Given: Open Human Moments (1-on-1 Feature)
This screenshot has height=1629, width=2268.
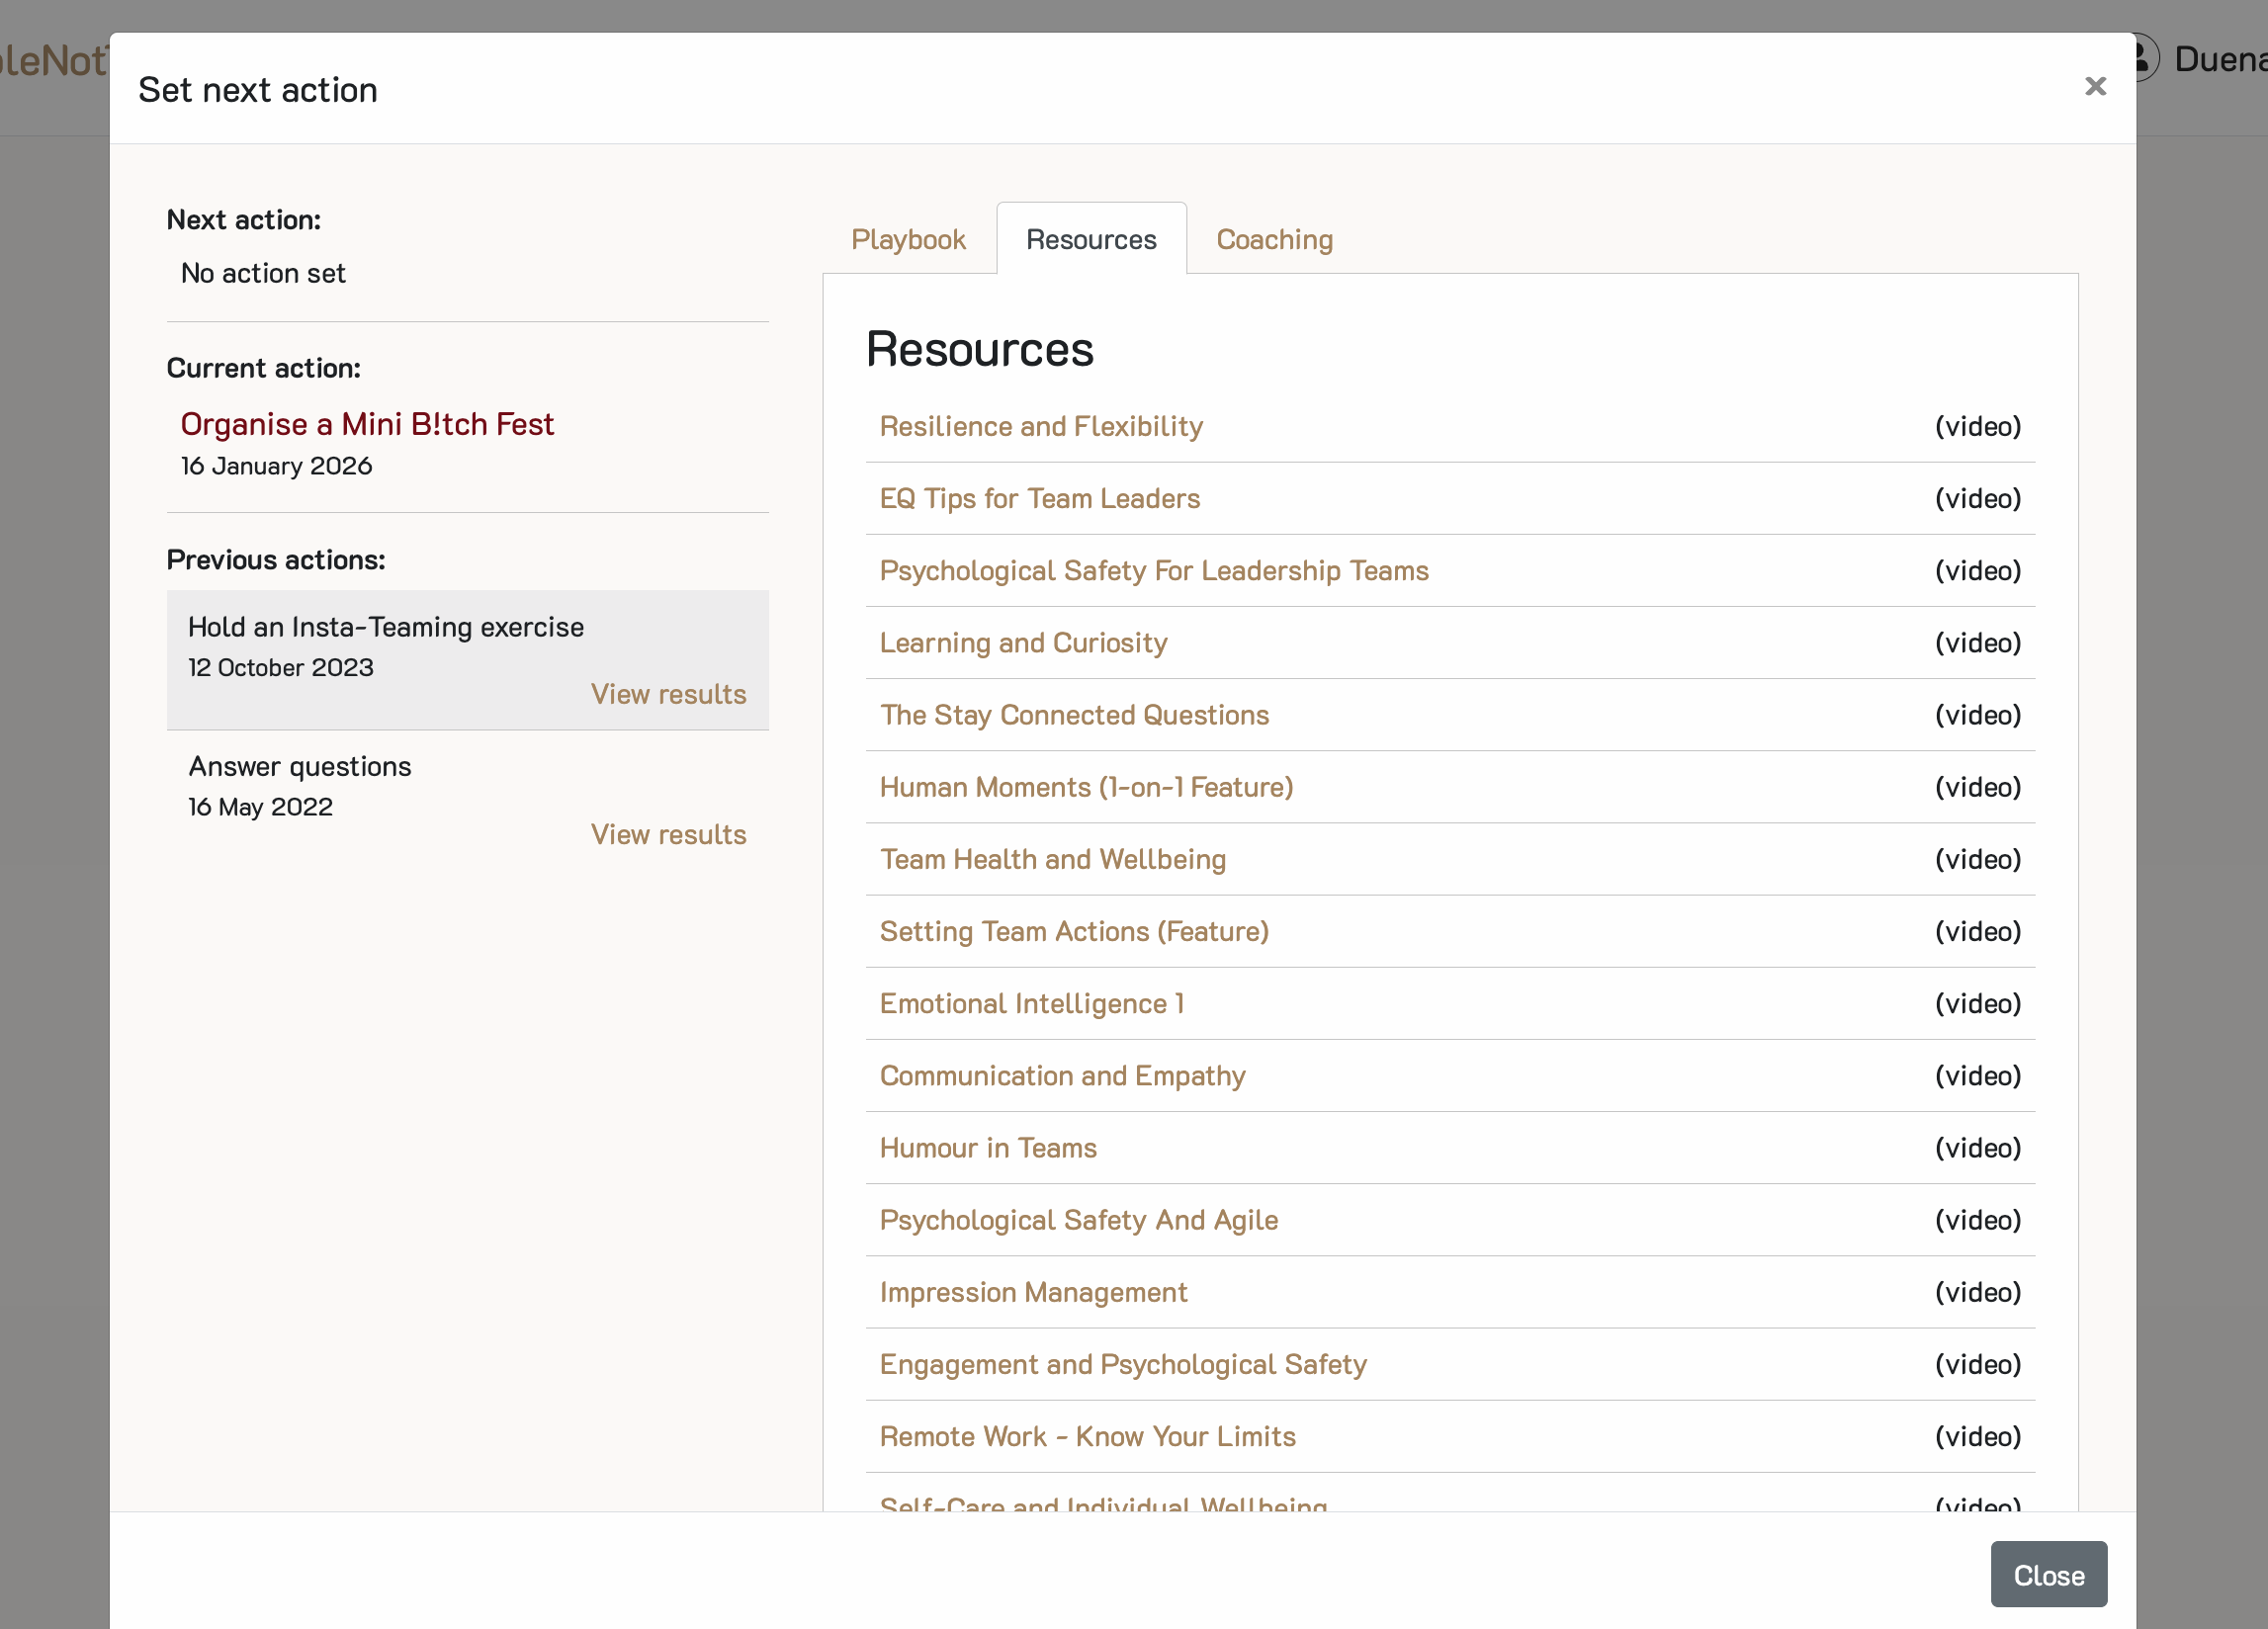Looking at the screenshot, I should click(1086, 787).
